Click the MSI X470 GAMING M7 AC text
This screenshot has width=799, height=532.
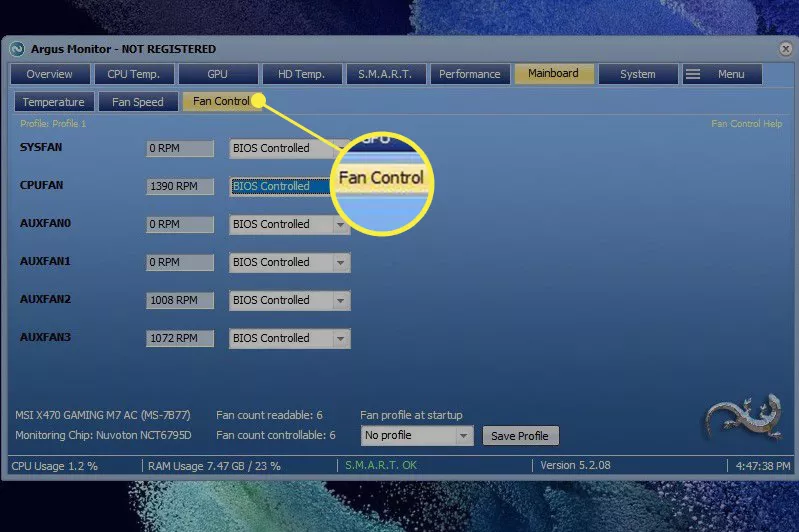tap(102, 415)
